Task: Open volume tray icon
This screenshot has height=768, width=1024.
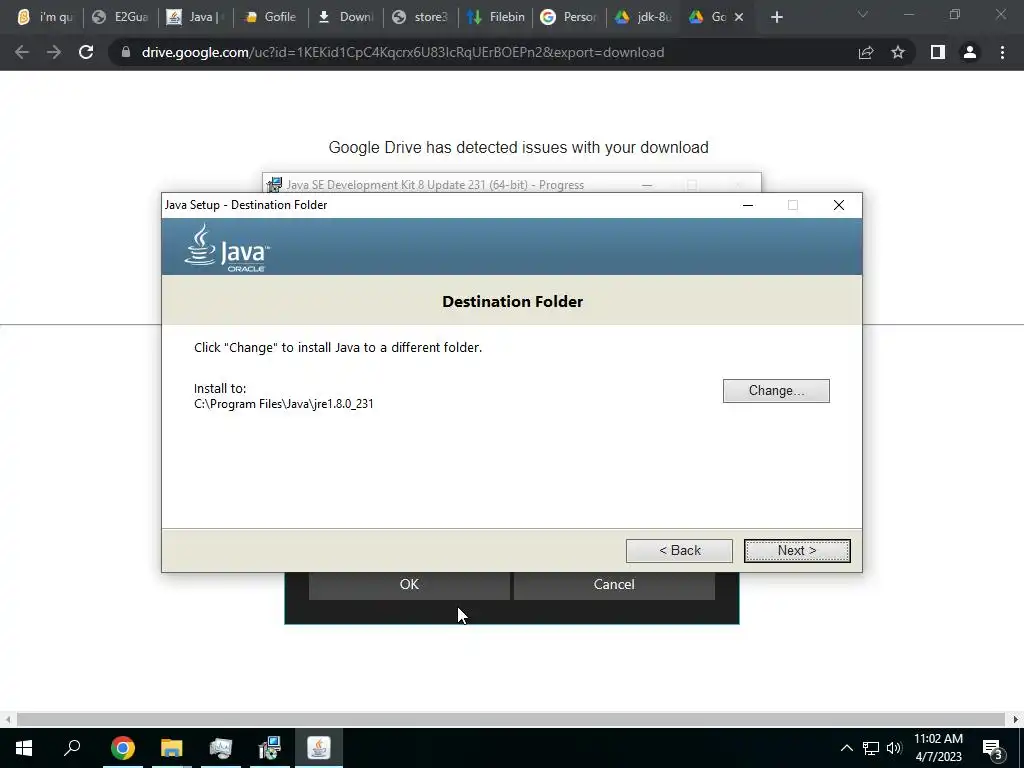Action: [x=894, y=748]
